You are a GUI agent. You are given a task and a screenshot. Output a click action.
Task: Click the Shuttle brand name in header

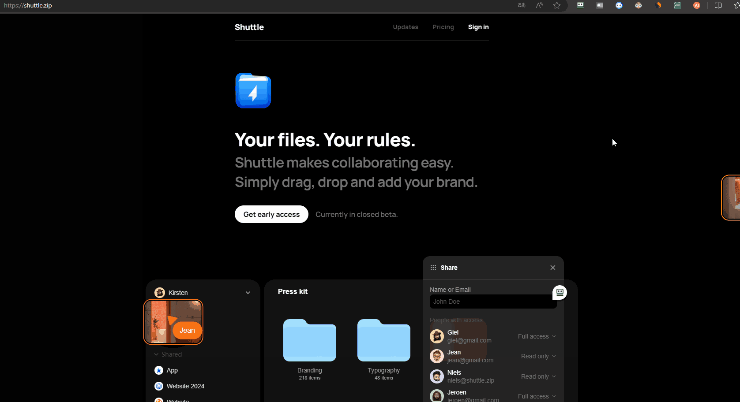coord(249,27)
